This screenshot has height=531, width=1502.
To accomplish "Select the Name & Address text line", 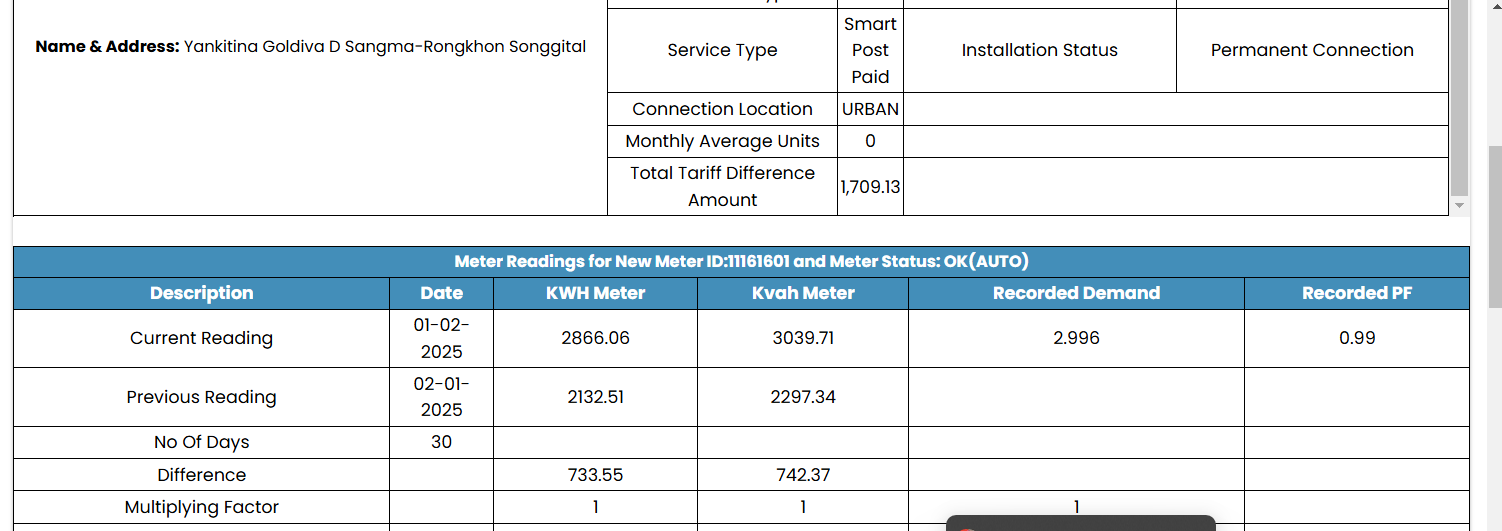I will (x=310, y=46).
